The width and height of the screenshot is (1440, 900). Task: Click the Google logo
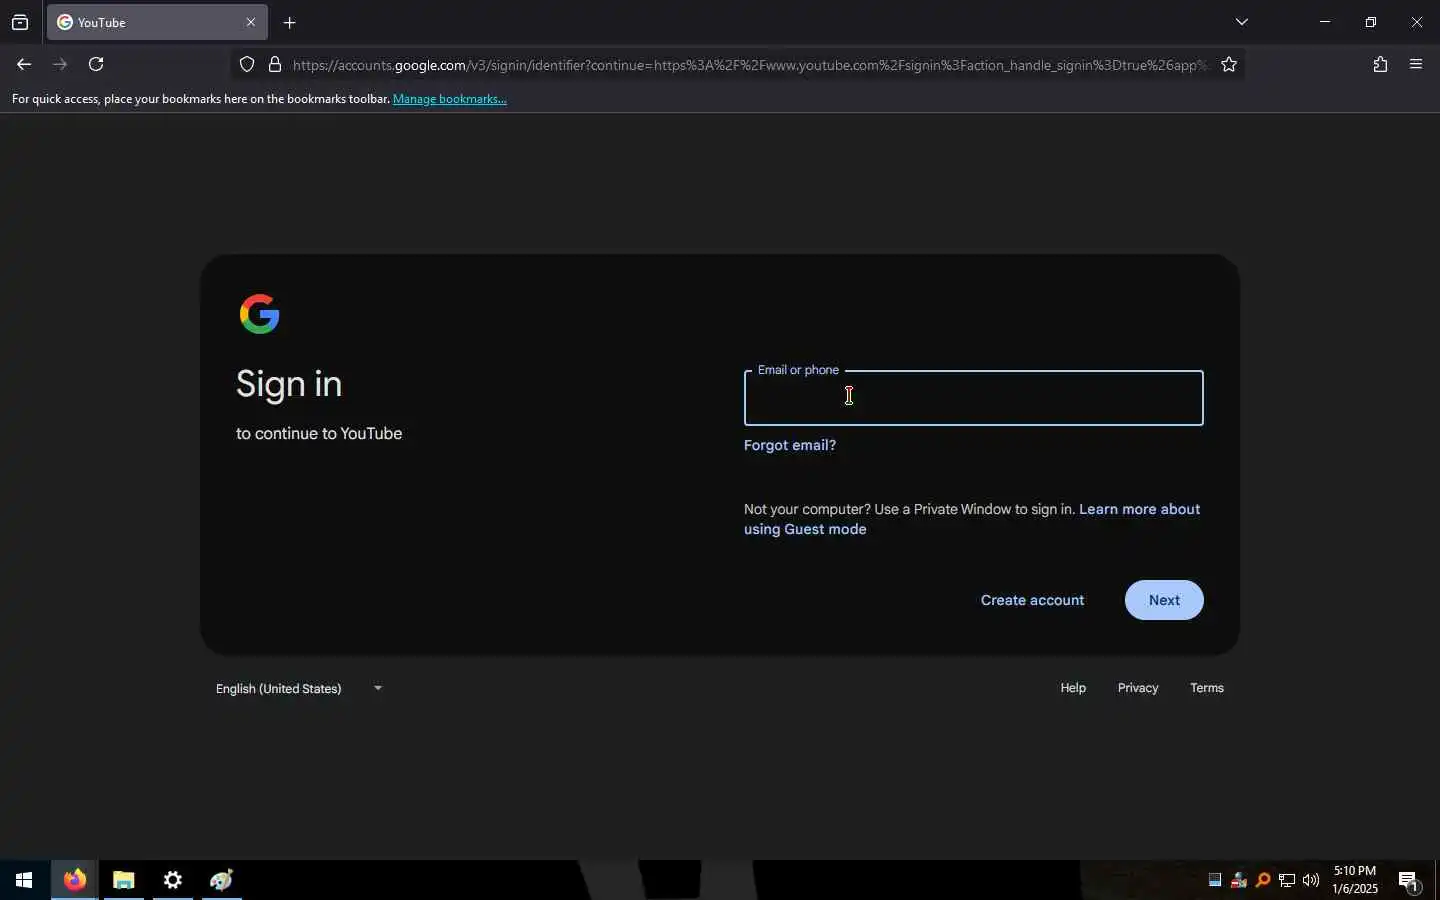click(259, 314)
